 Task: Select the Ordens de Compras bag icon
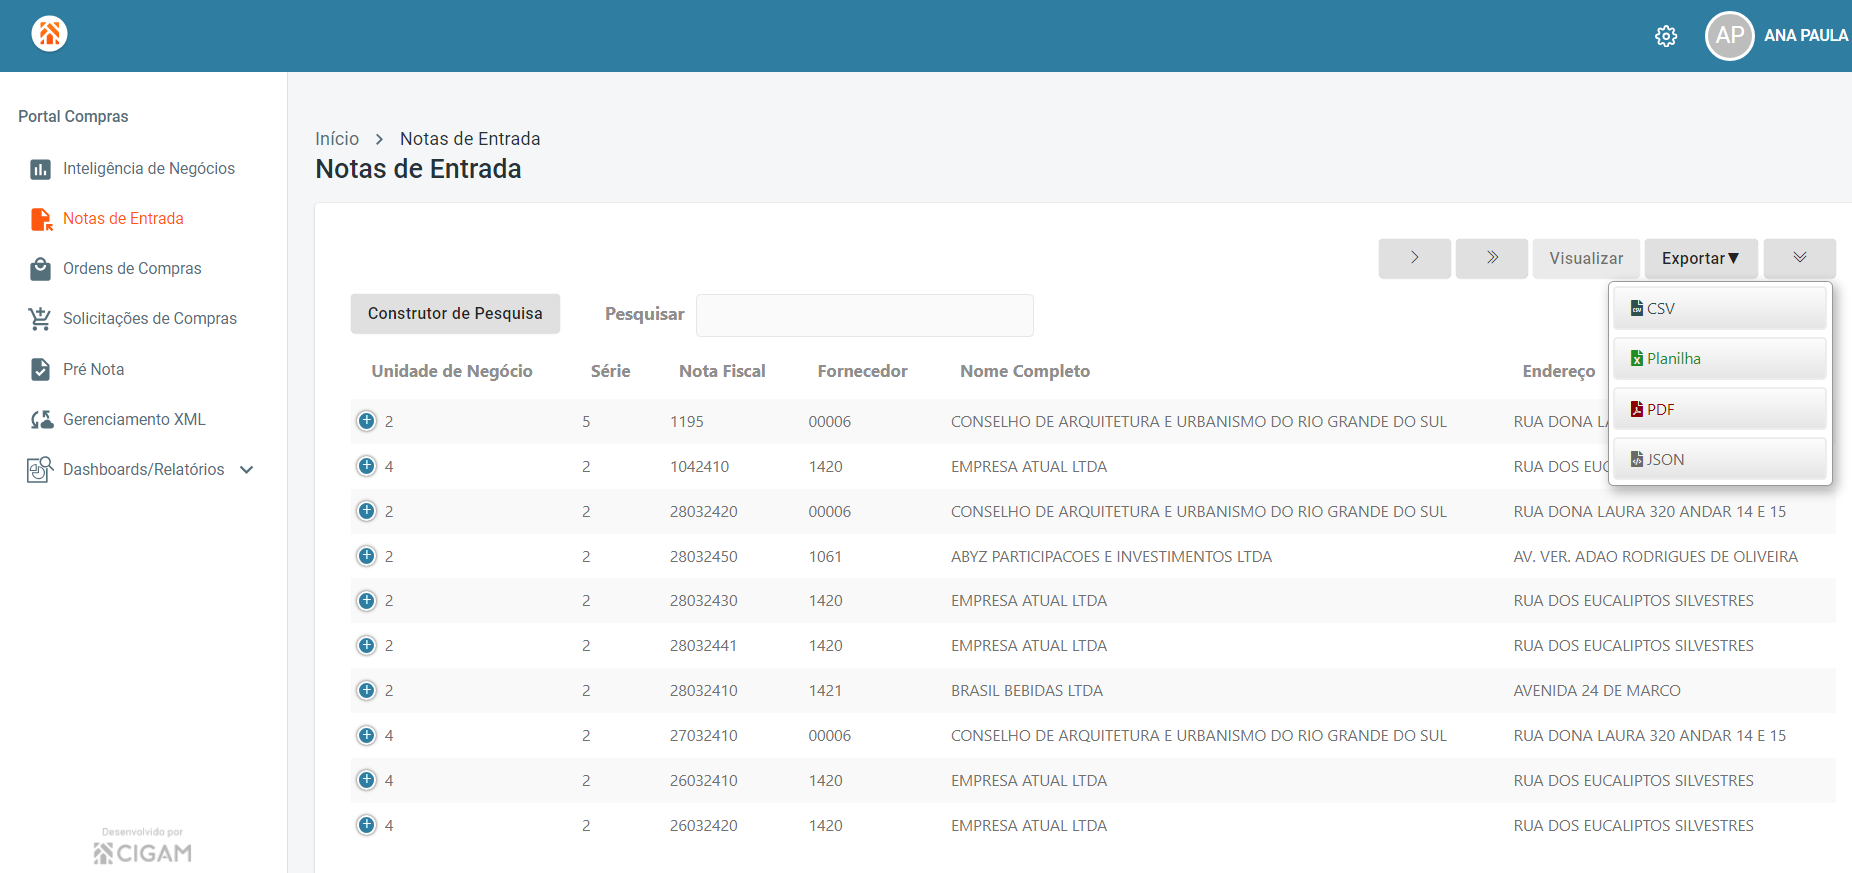[40, 269]
